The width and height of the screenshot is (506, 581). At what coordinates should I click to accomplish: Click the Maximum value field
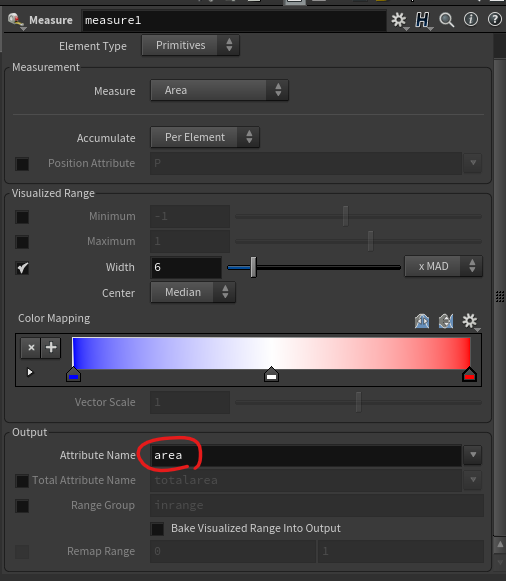tap(190, 242)
